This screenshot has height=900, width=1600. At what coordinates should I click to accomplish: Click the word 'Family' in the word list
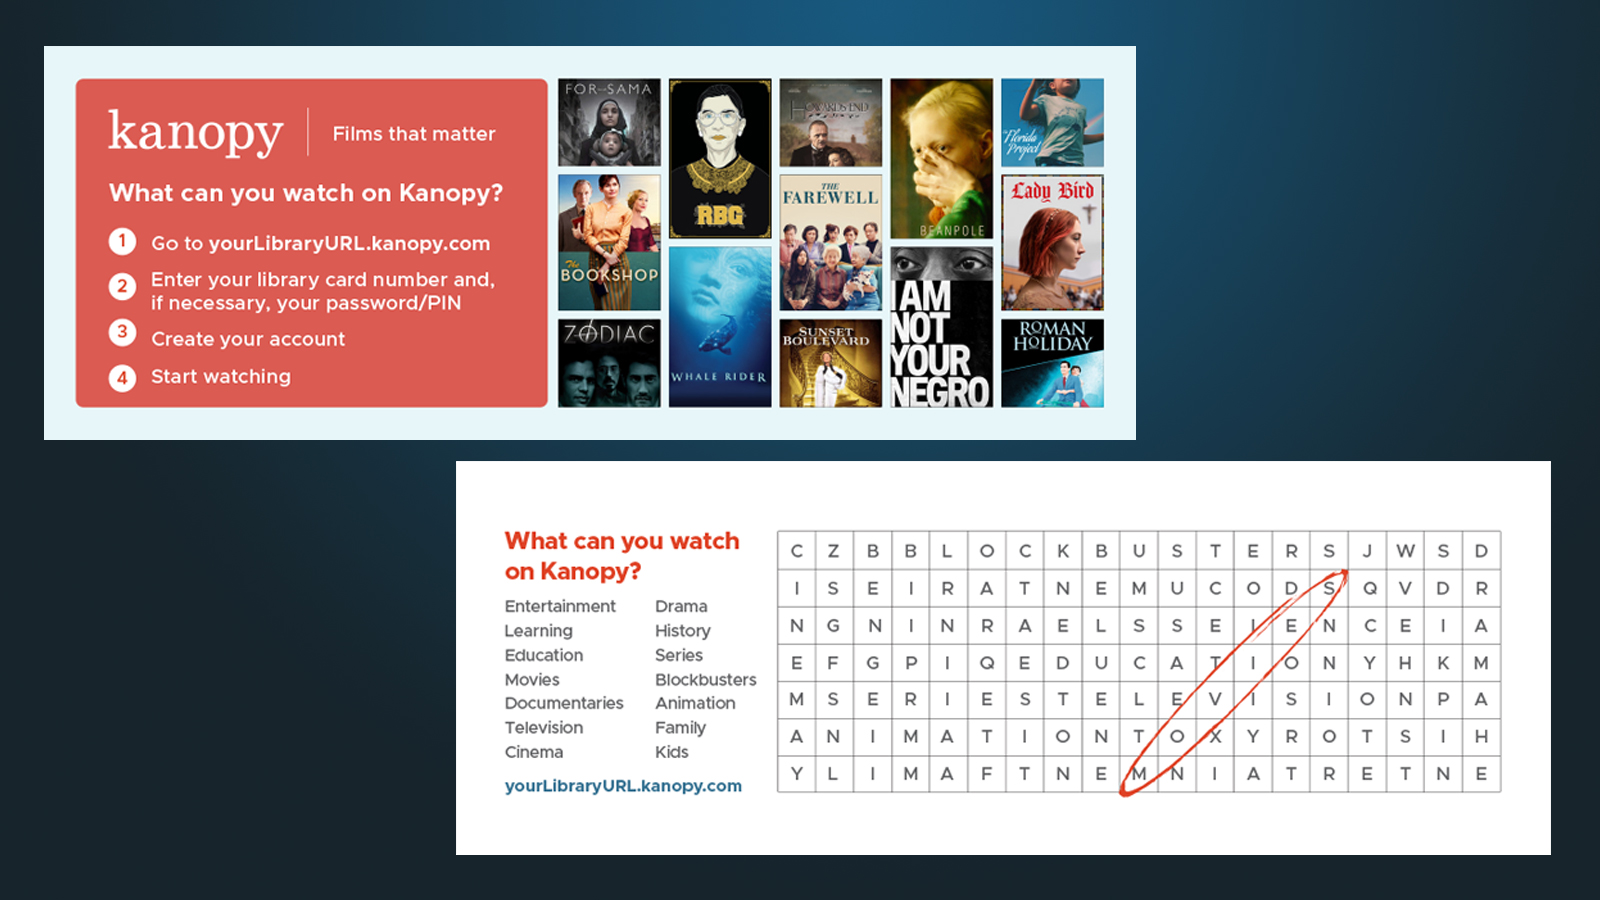[680, 728]
